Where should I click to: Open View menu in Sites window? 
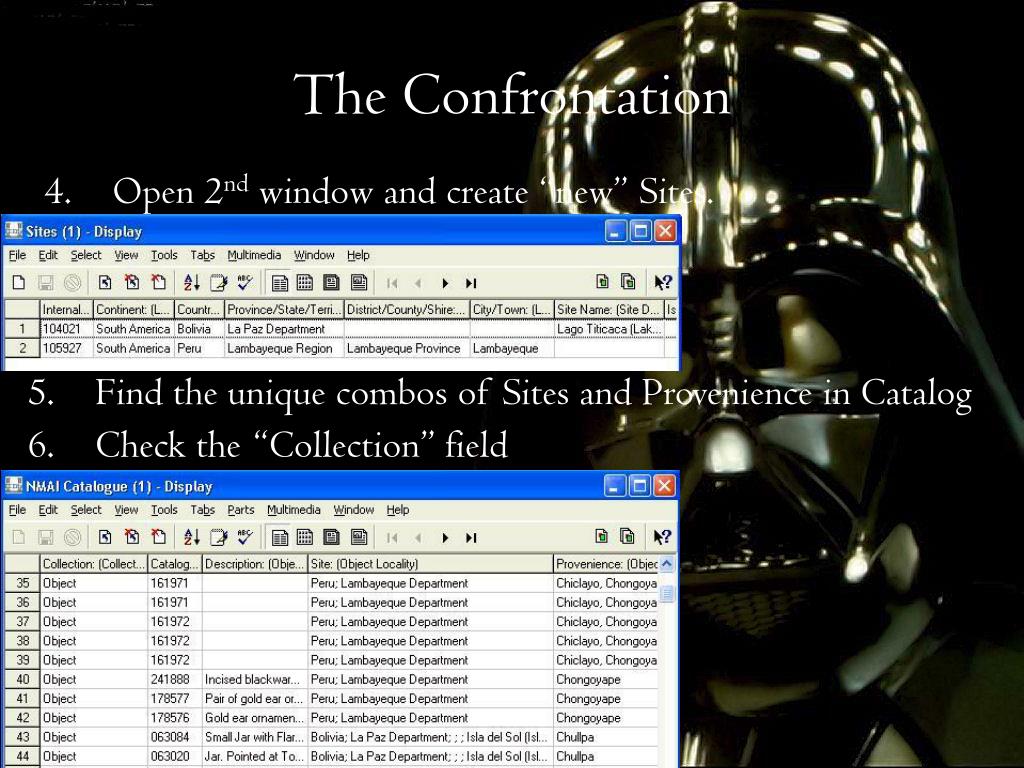(x=126, y=255)
